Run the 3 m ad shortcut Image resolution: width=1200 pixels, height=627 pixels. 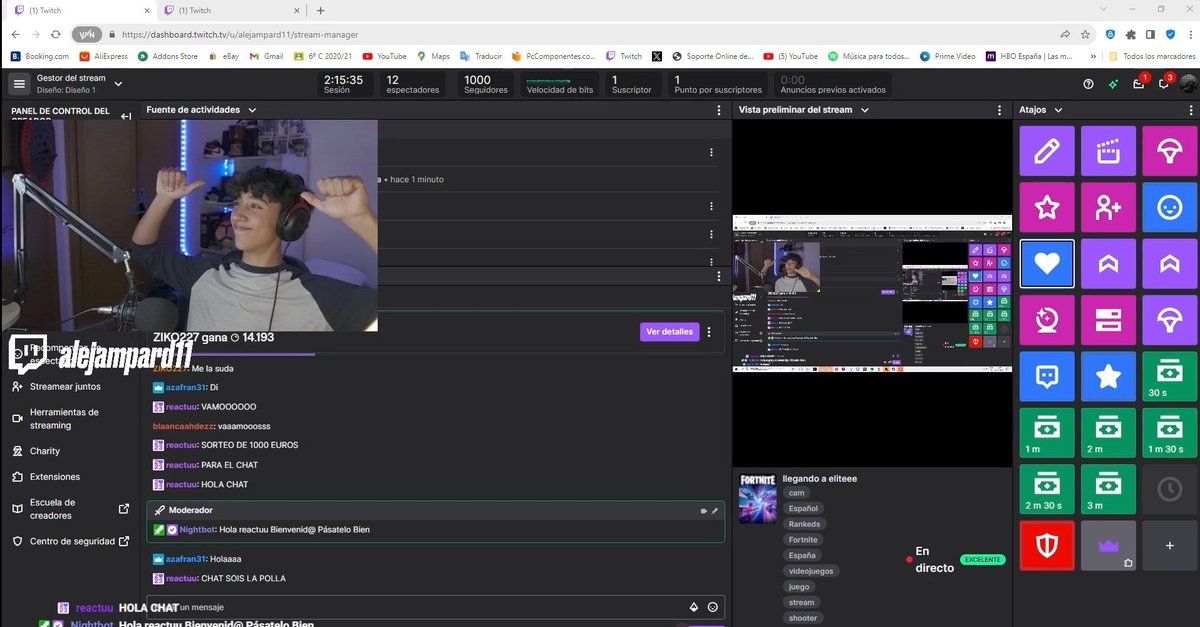click(1108, 490)
